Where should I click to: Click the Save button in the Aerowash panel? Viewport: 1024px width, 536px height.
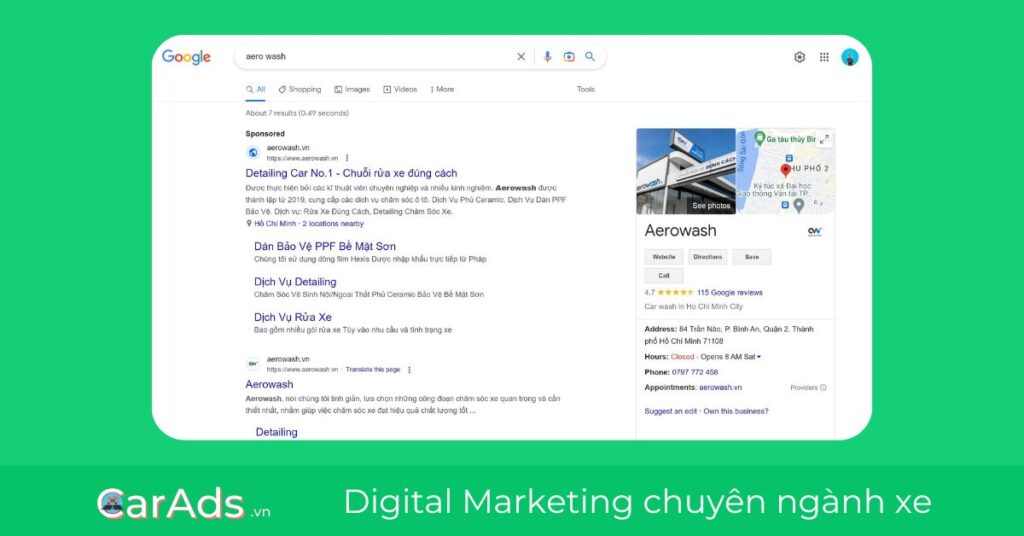[752, 257]
